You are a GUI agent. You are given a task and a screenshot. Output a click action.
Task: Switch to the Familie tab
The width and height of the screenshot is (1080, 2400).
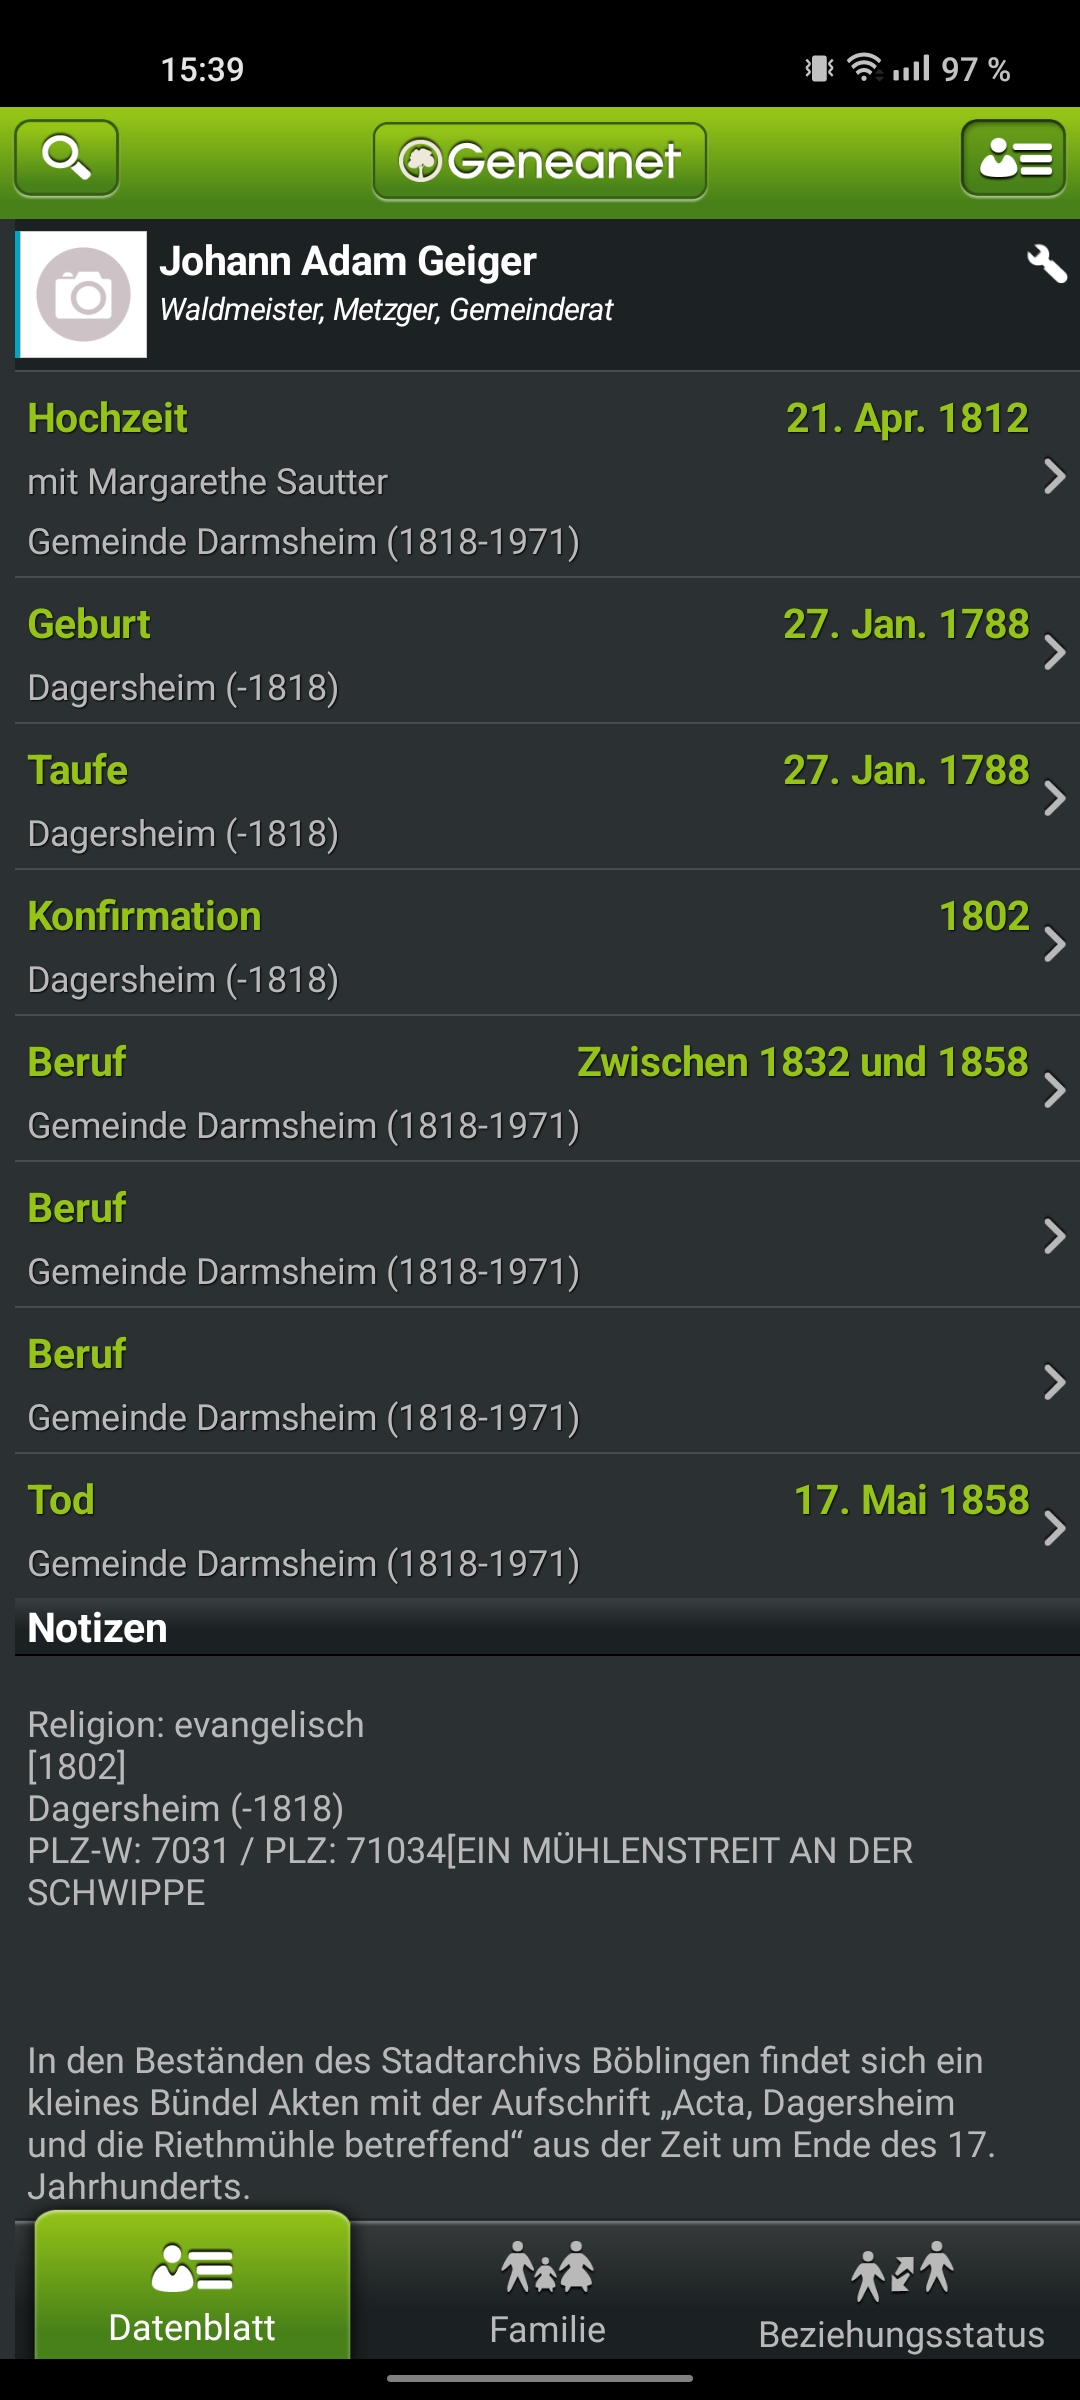tap(547, 2290)
